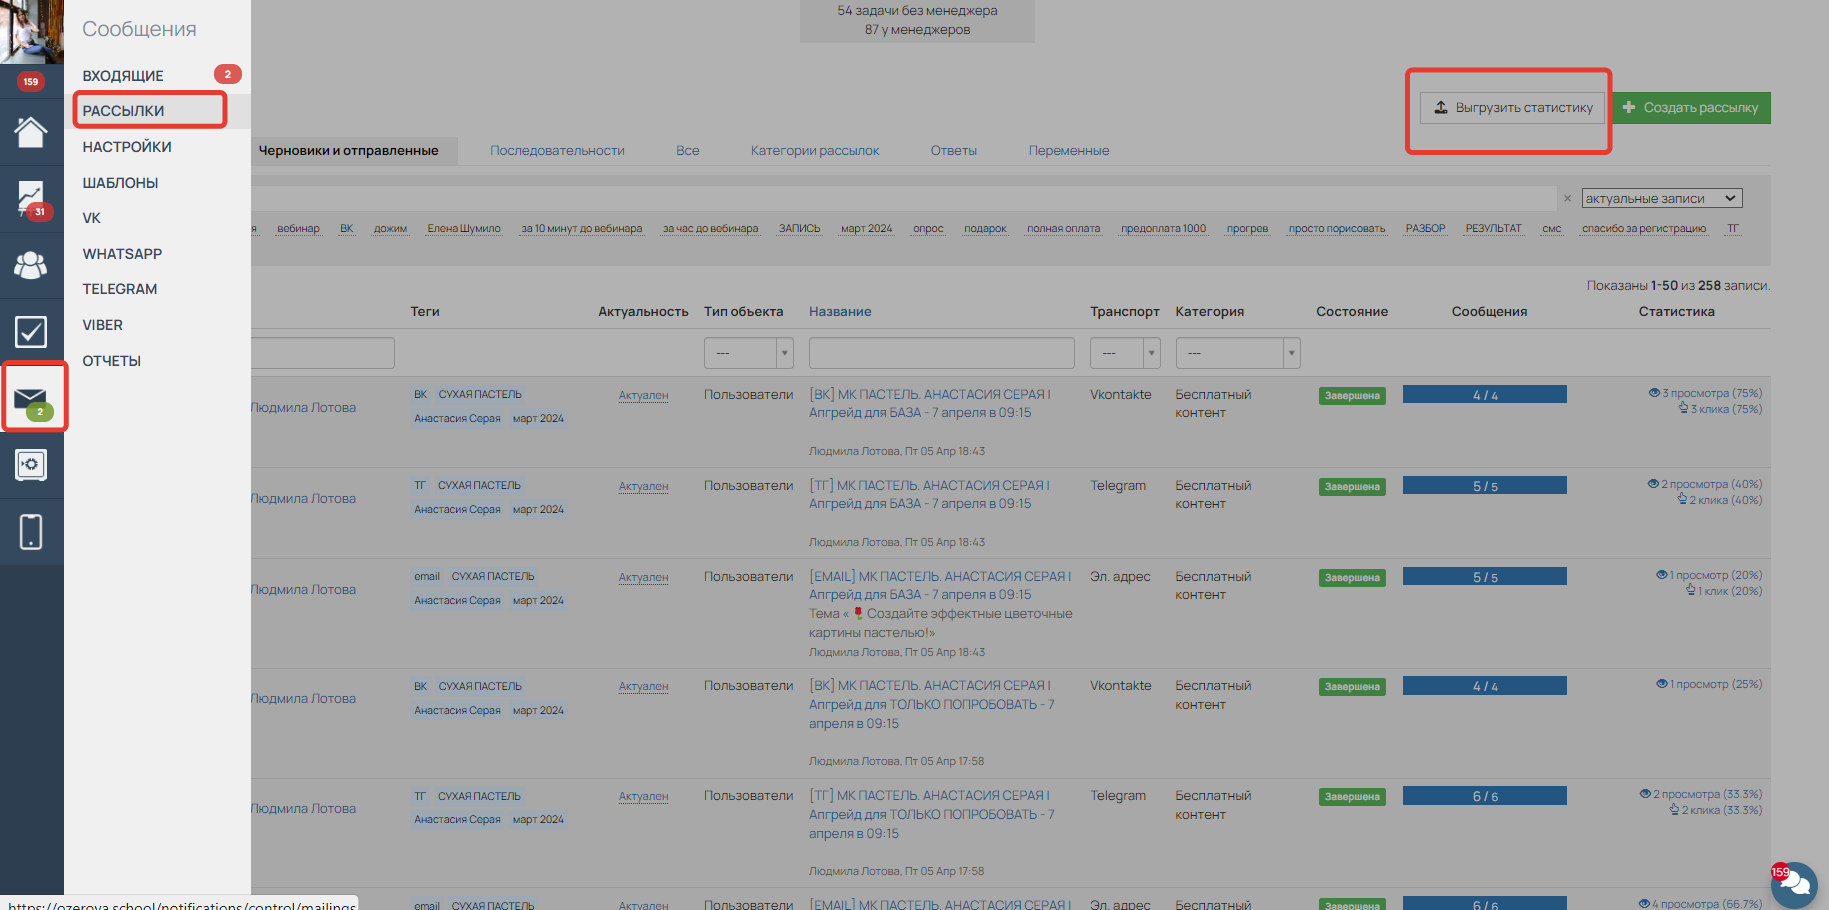Screen dimensions: 1829x910
Task: Click the tasks checkmark icon in sidebar
Action: pos(31,331)
